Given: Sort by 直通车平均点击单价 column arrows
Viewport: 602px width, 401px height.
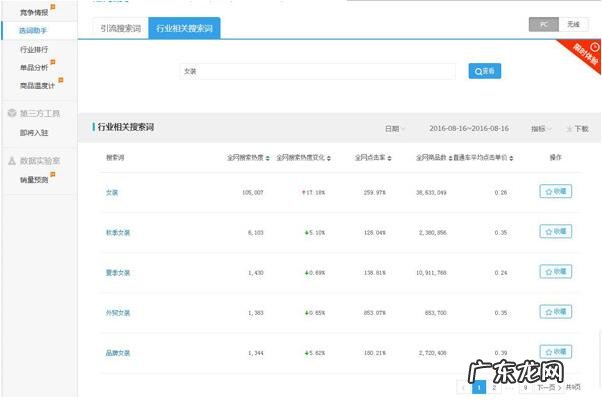Looking at the screenshot, I should coord(511,158).
